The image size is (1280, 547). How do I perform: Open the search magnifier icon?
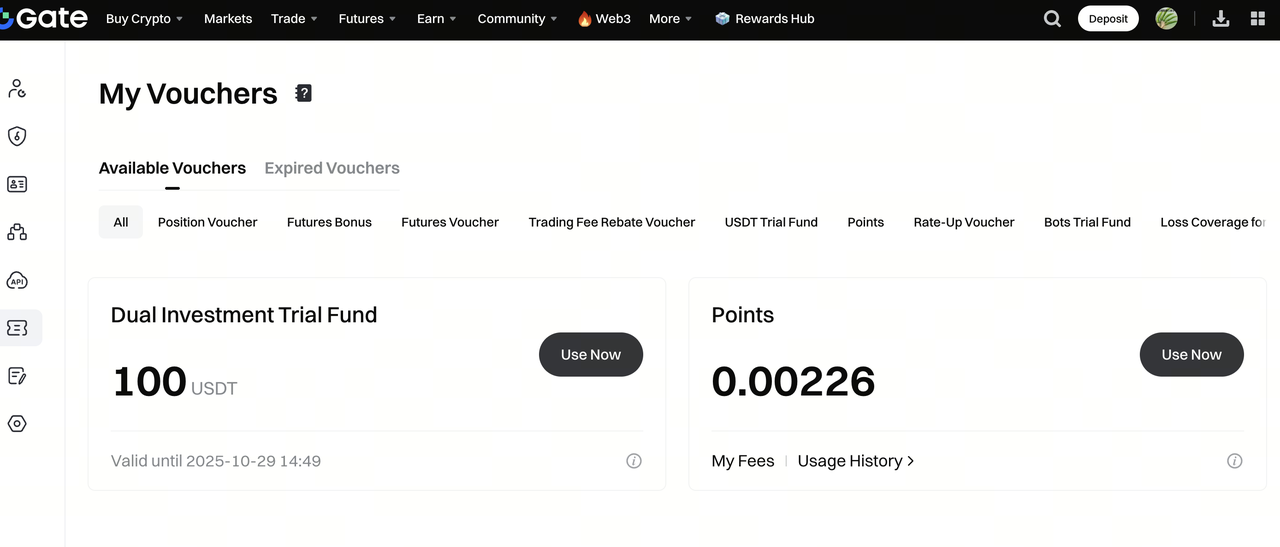[1052, 19]
